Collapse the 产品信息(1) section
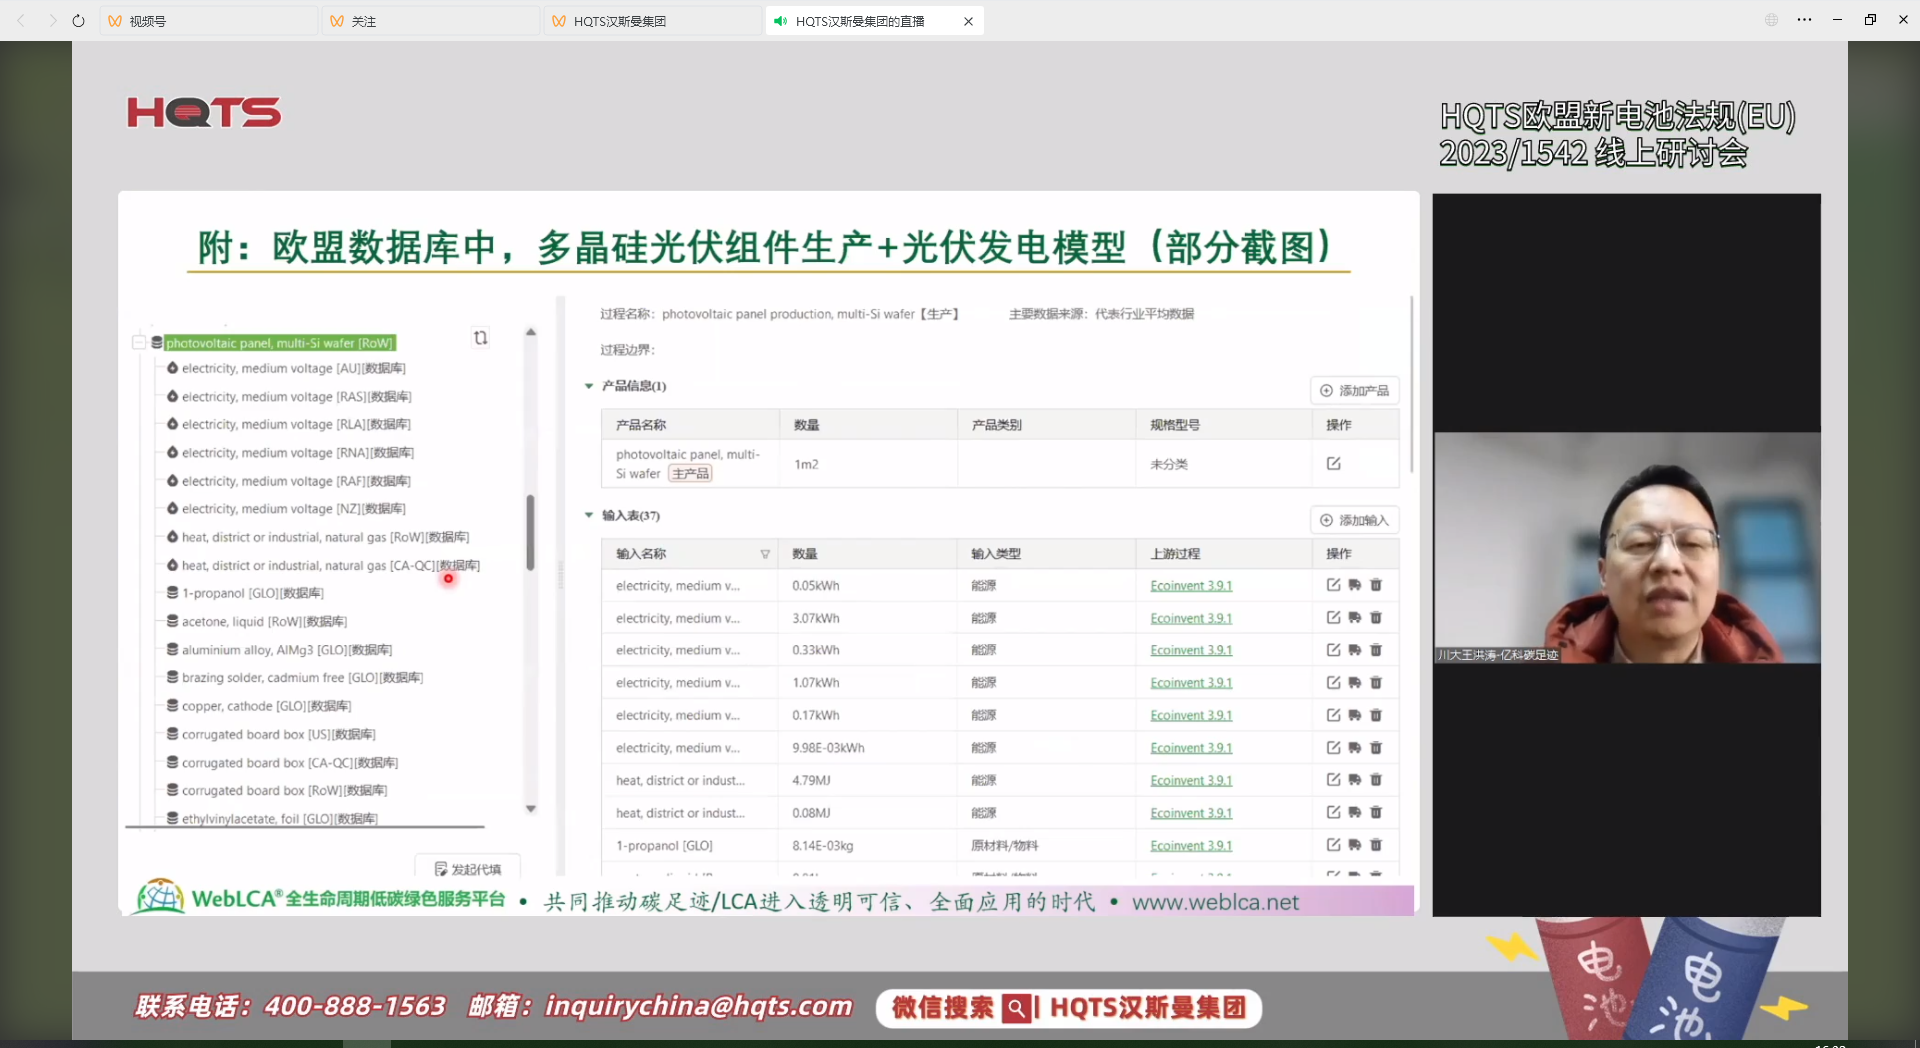Screen dimensions: 1920x1048 589,386
